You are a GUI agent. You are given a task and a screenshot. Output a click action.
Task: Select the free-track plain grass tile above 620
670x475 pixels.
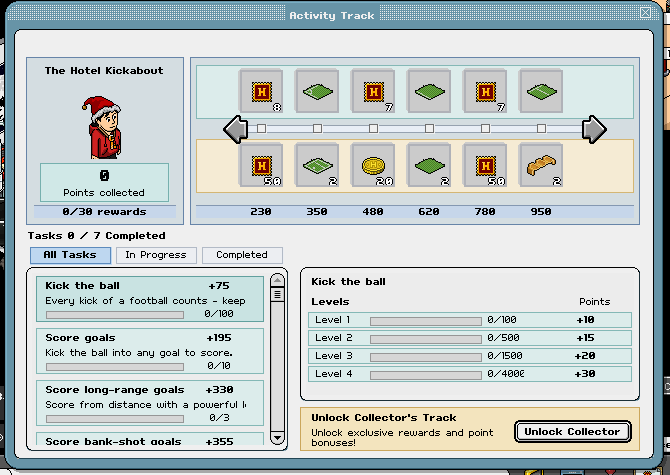[429, 91]
